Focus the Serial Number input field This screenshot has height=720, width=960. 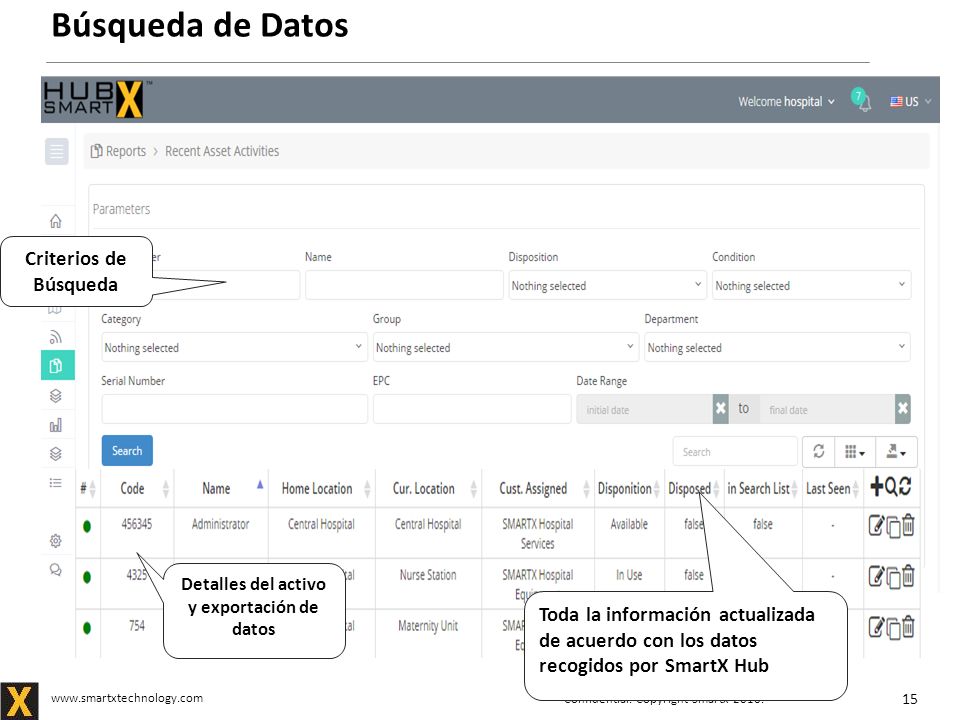pyautogui.click(x=234, y=409)
